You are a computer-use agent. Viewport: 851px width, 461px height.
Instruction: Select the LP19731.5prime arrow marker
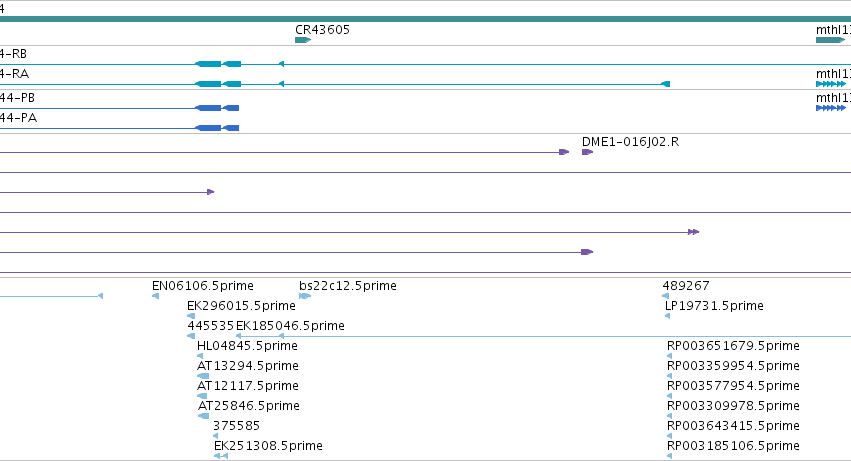pos(668,316)
